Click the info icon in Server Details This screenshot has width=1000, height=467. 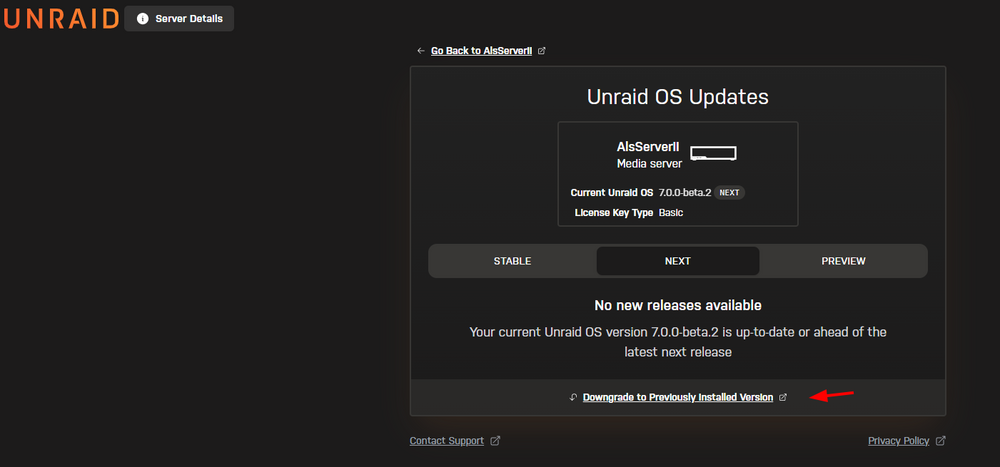point(143,19)
